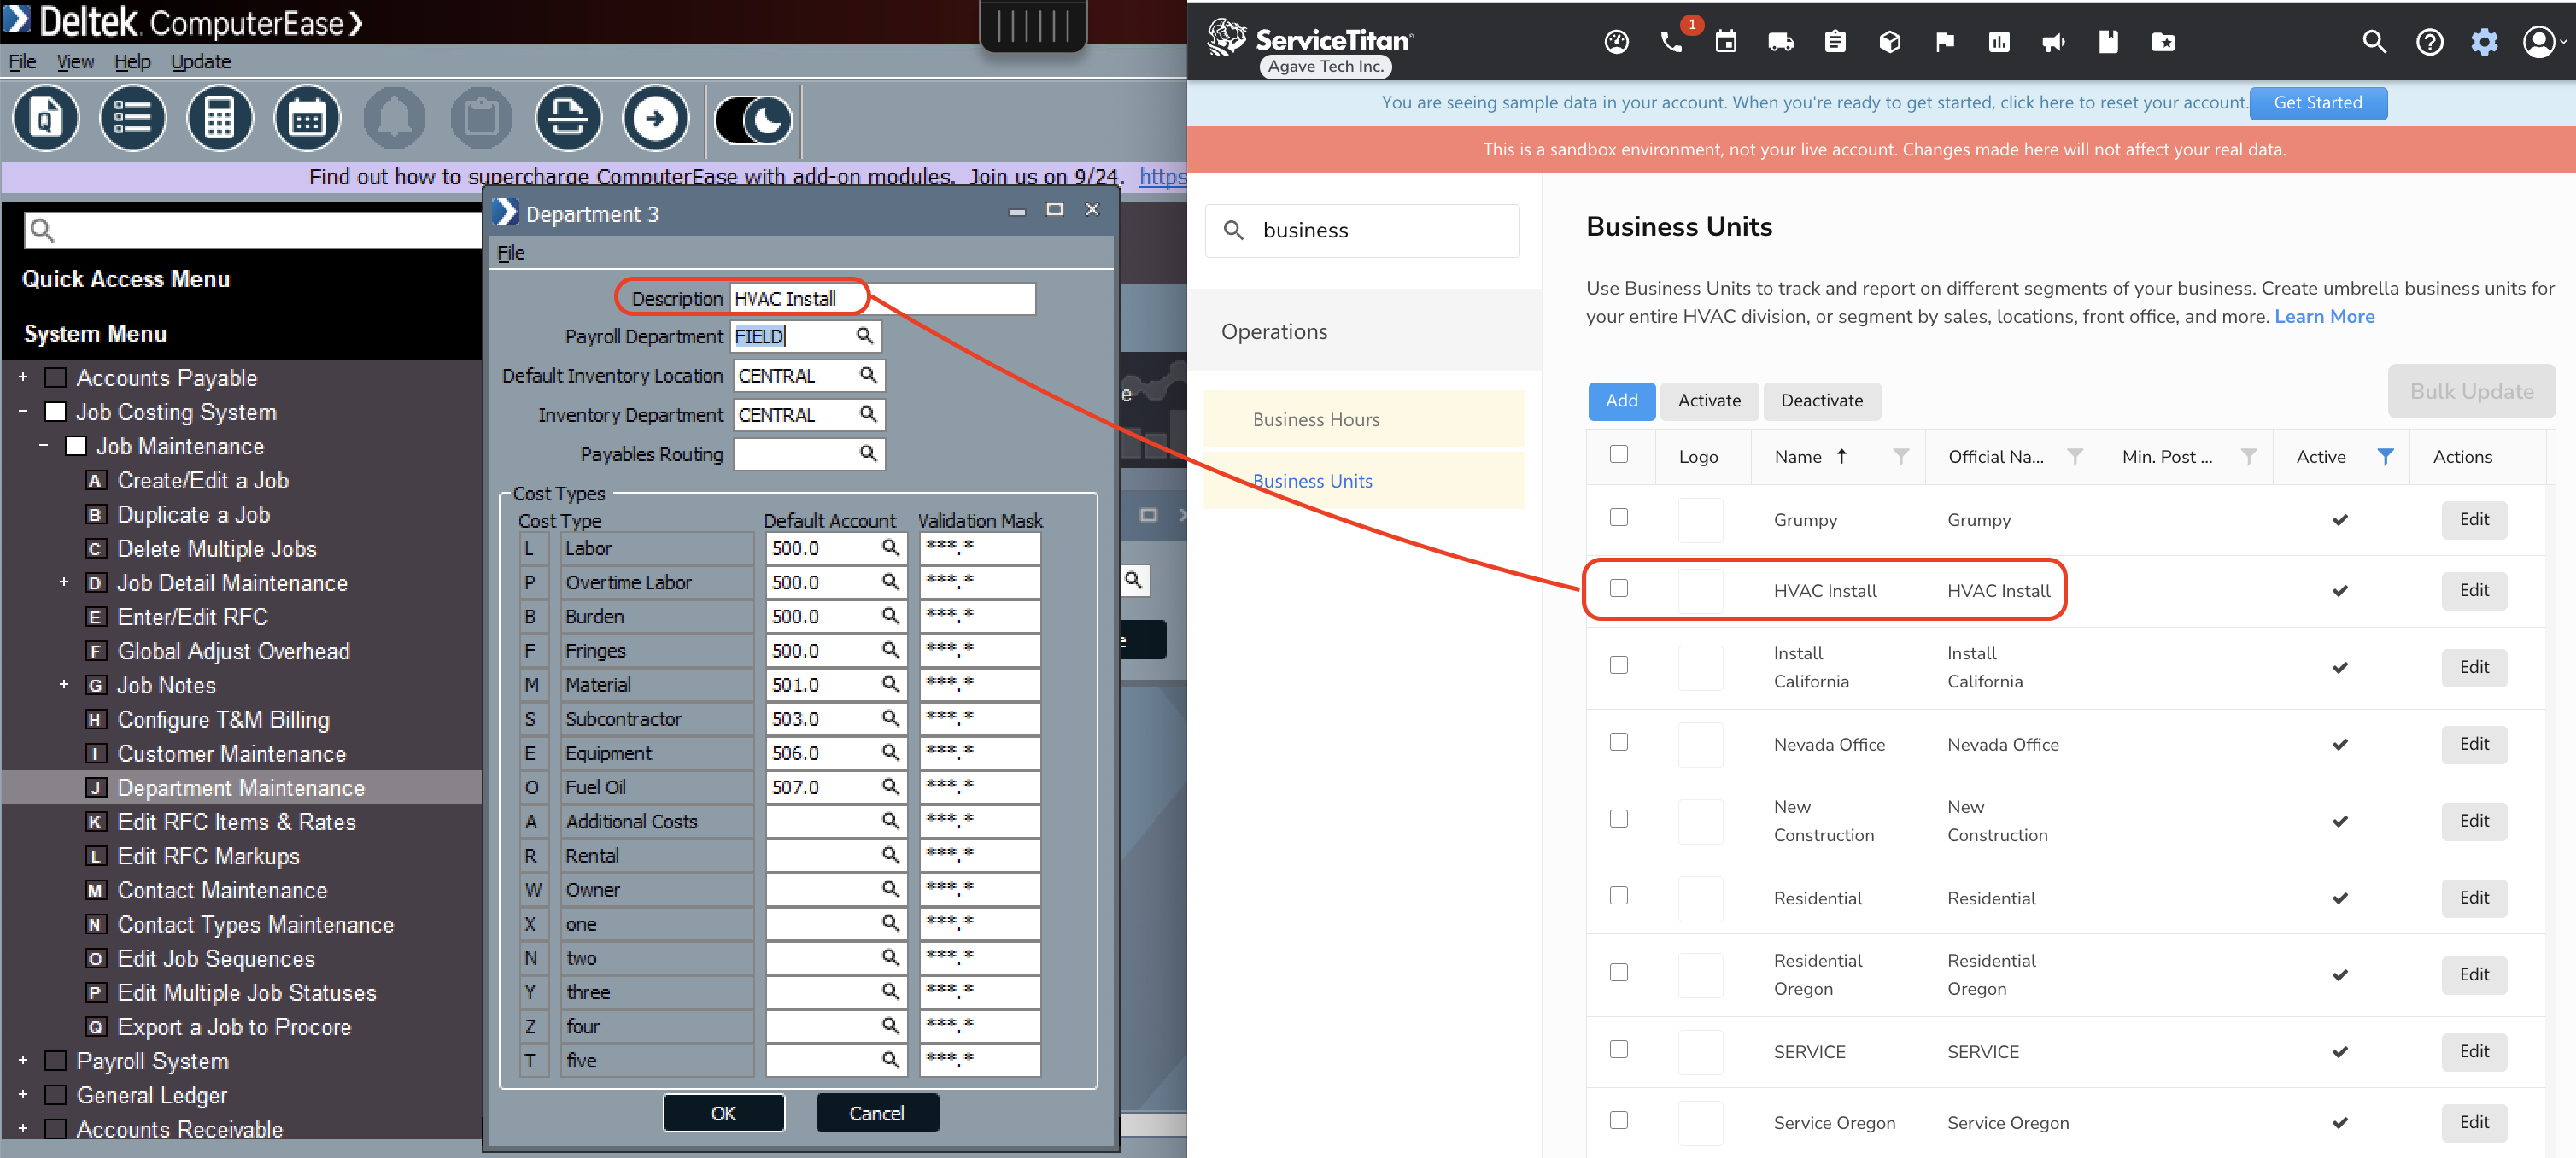Check the Accounts Payable tree checkbox
This screenshot has width=2576, height=1158.
click(x=56, y=378)
